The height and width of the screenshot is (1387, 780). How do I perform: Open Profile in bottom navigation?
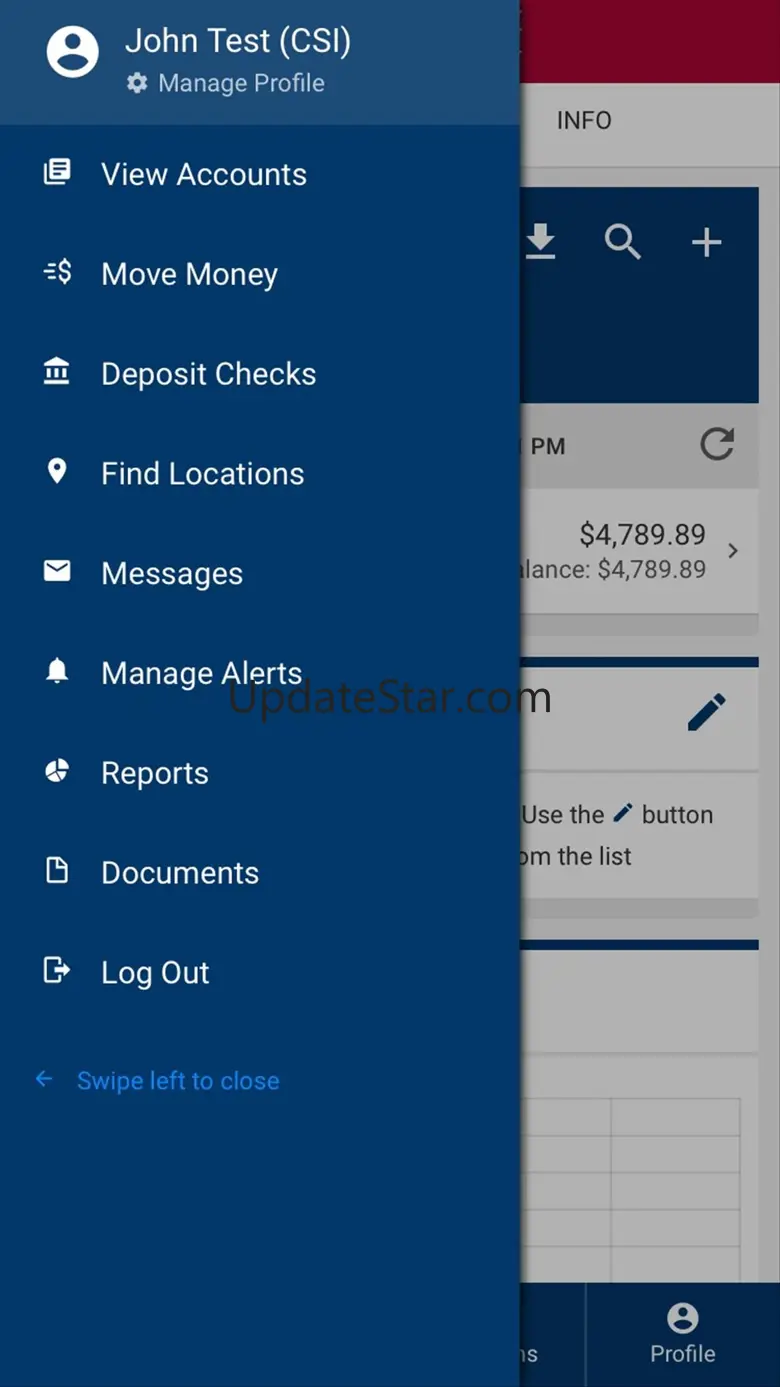coord(683,1335)
